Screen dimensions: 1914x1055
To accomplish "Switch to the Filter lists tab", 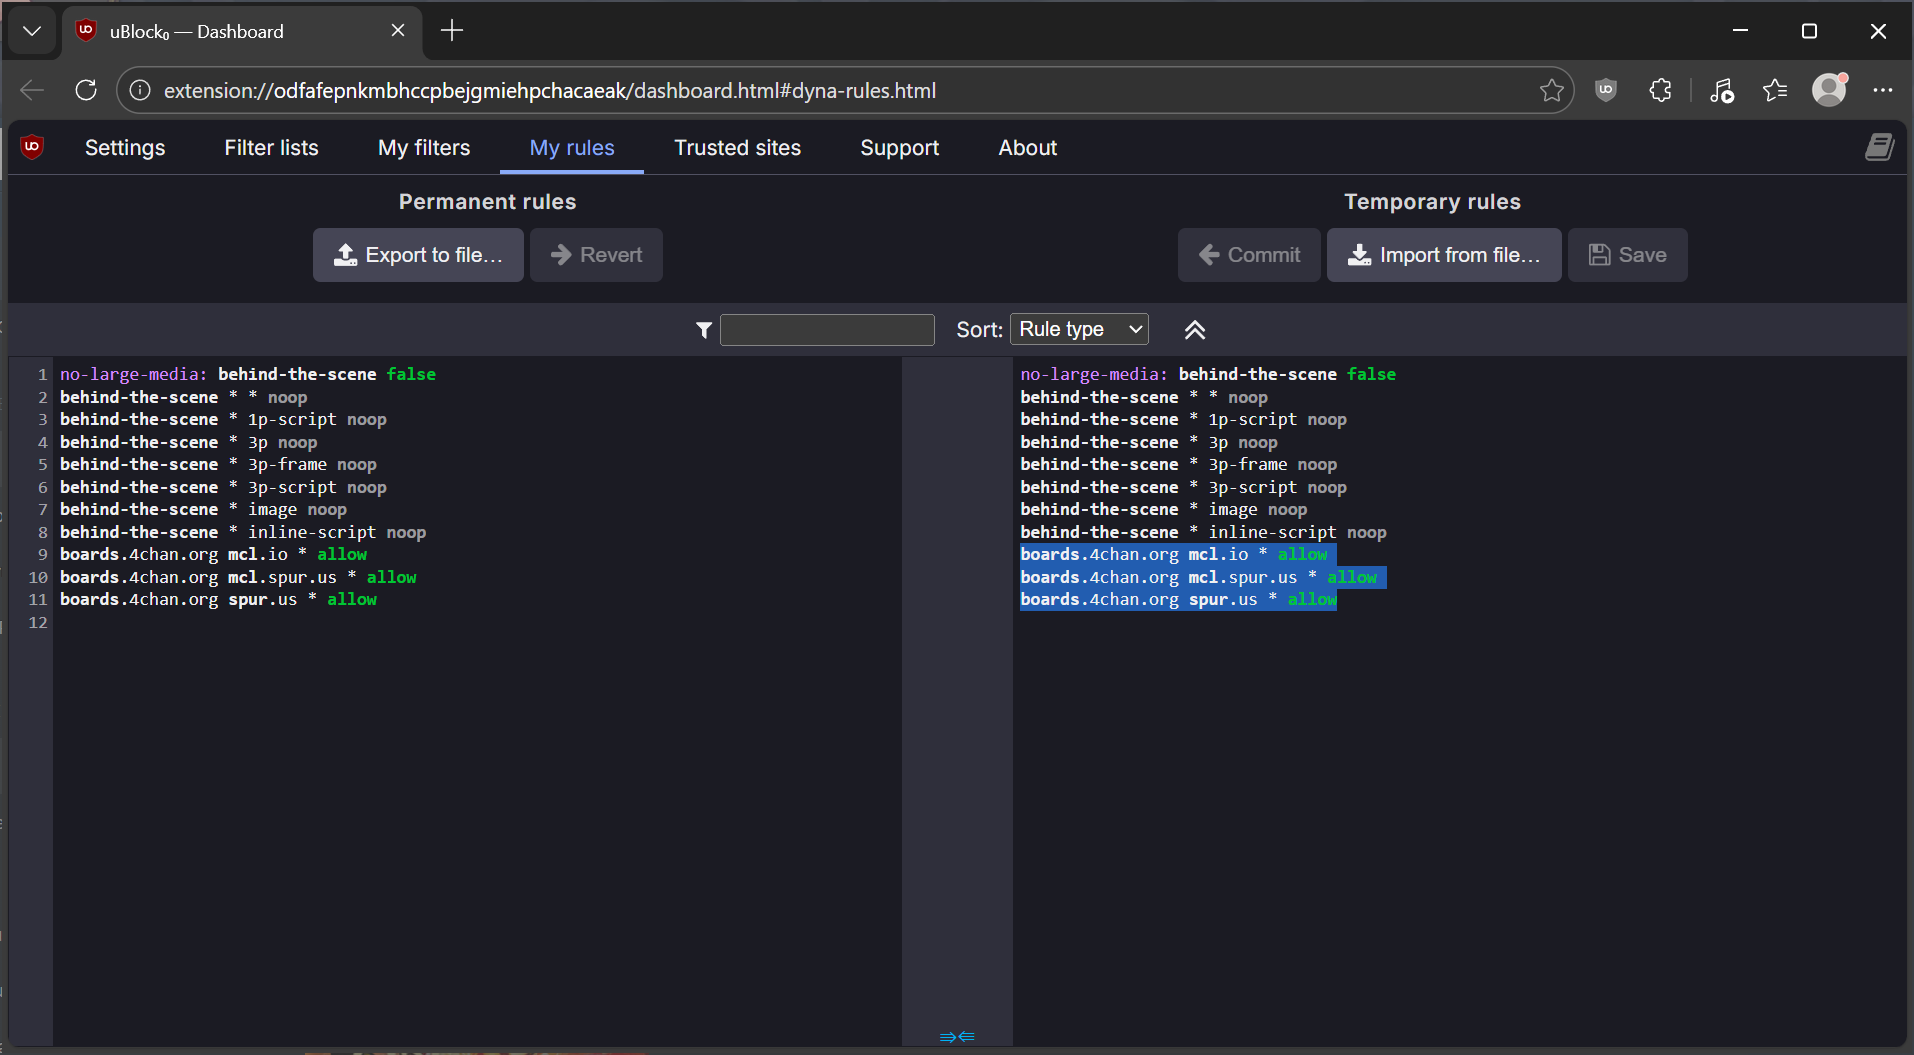I will 271,148.
